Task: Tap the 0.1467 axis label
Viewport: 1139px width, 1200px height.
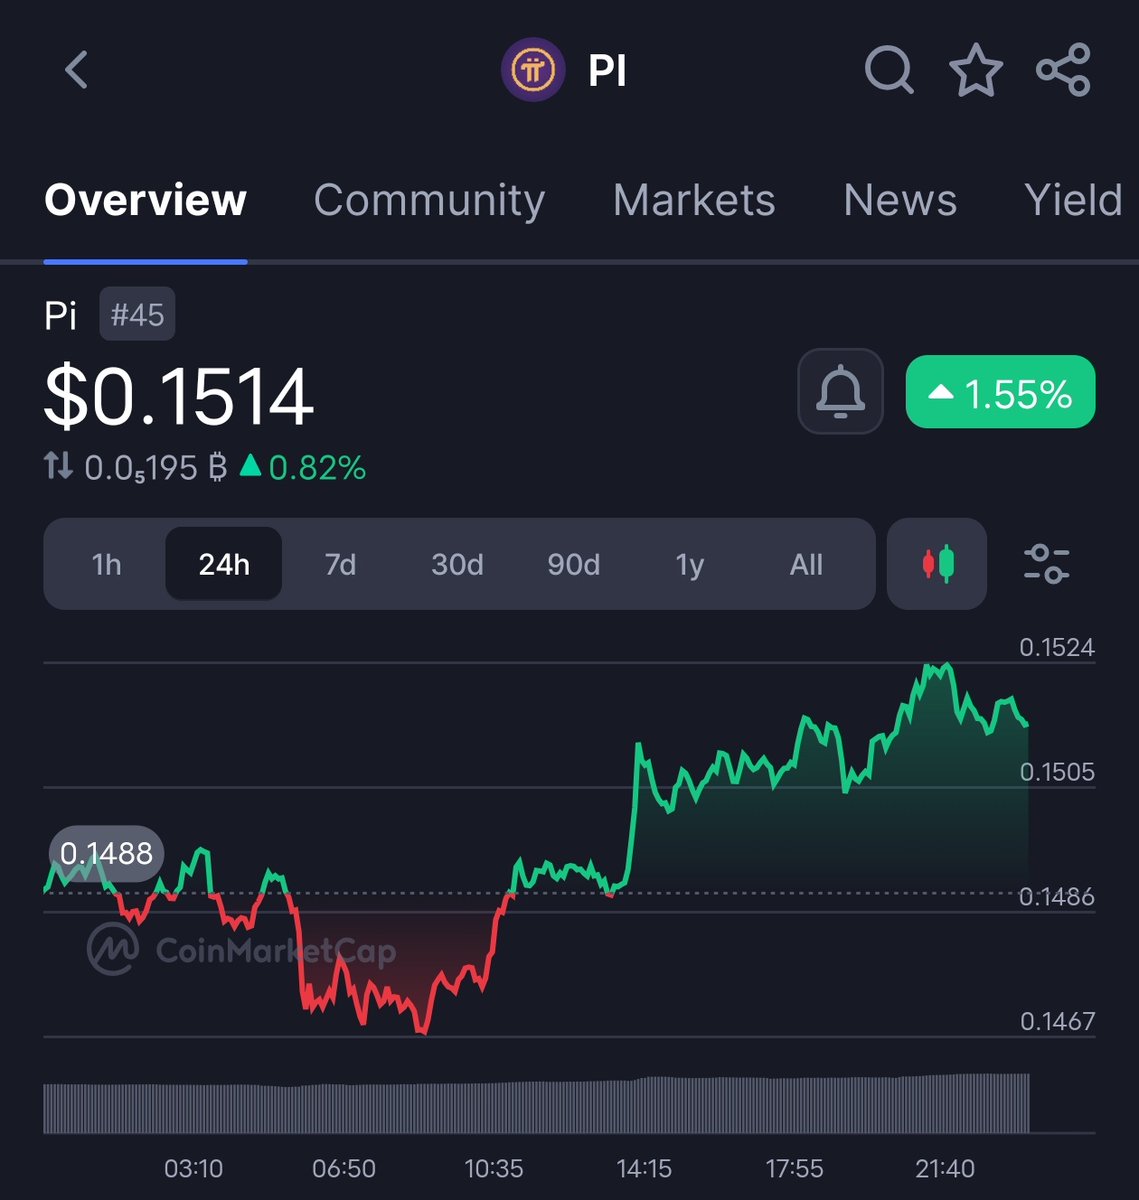Action: point(1057,1021)
